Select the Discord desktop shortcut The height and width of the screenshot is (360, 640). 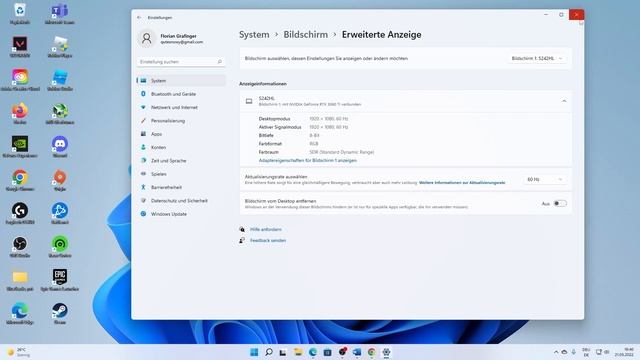click(x=60, y=147)
